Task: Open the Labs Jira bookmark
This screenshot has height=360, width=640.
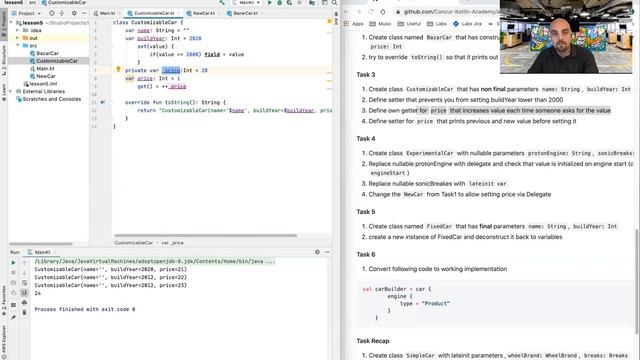Action: click(468, 24)
